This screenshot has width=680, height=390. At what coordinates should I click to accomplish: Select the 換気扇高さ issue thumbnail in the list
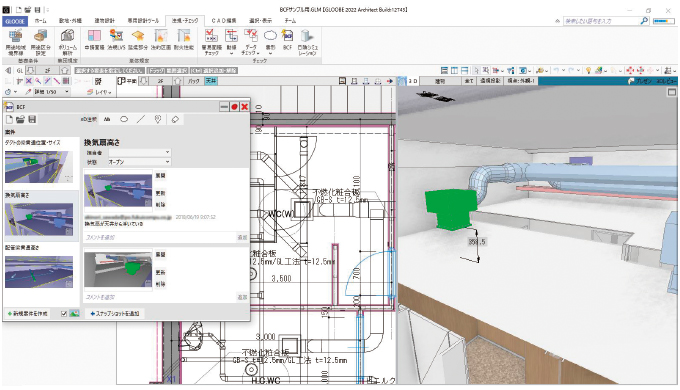pos(39,220)
